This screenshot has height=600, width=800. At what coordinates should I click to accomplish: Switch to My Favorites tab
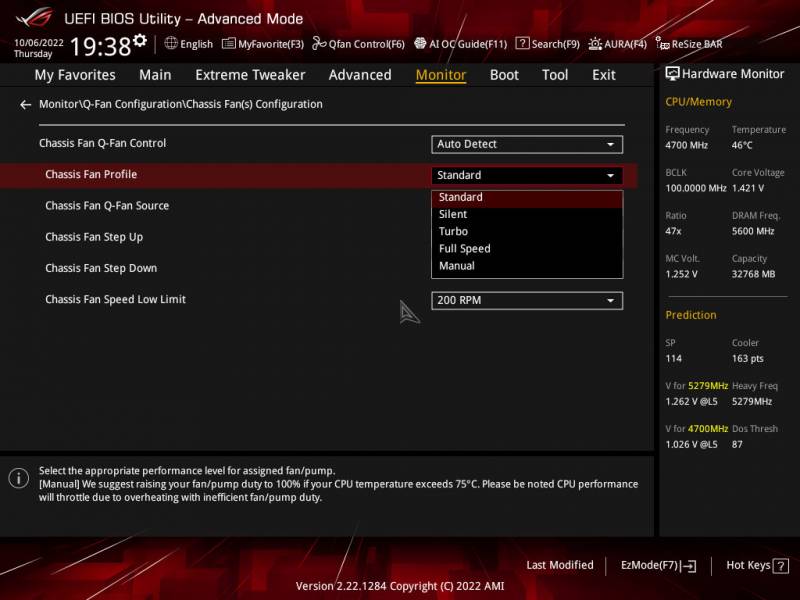coord(75,75)
